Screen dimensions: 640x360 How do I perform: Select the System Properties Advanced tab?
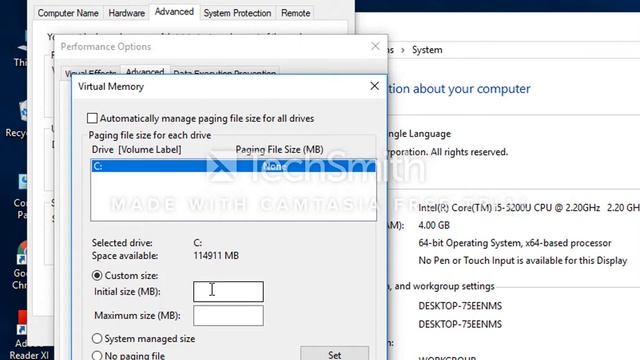pyautogui.click(x=174, y=12)
